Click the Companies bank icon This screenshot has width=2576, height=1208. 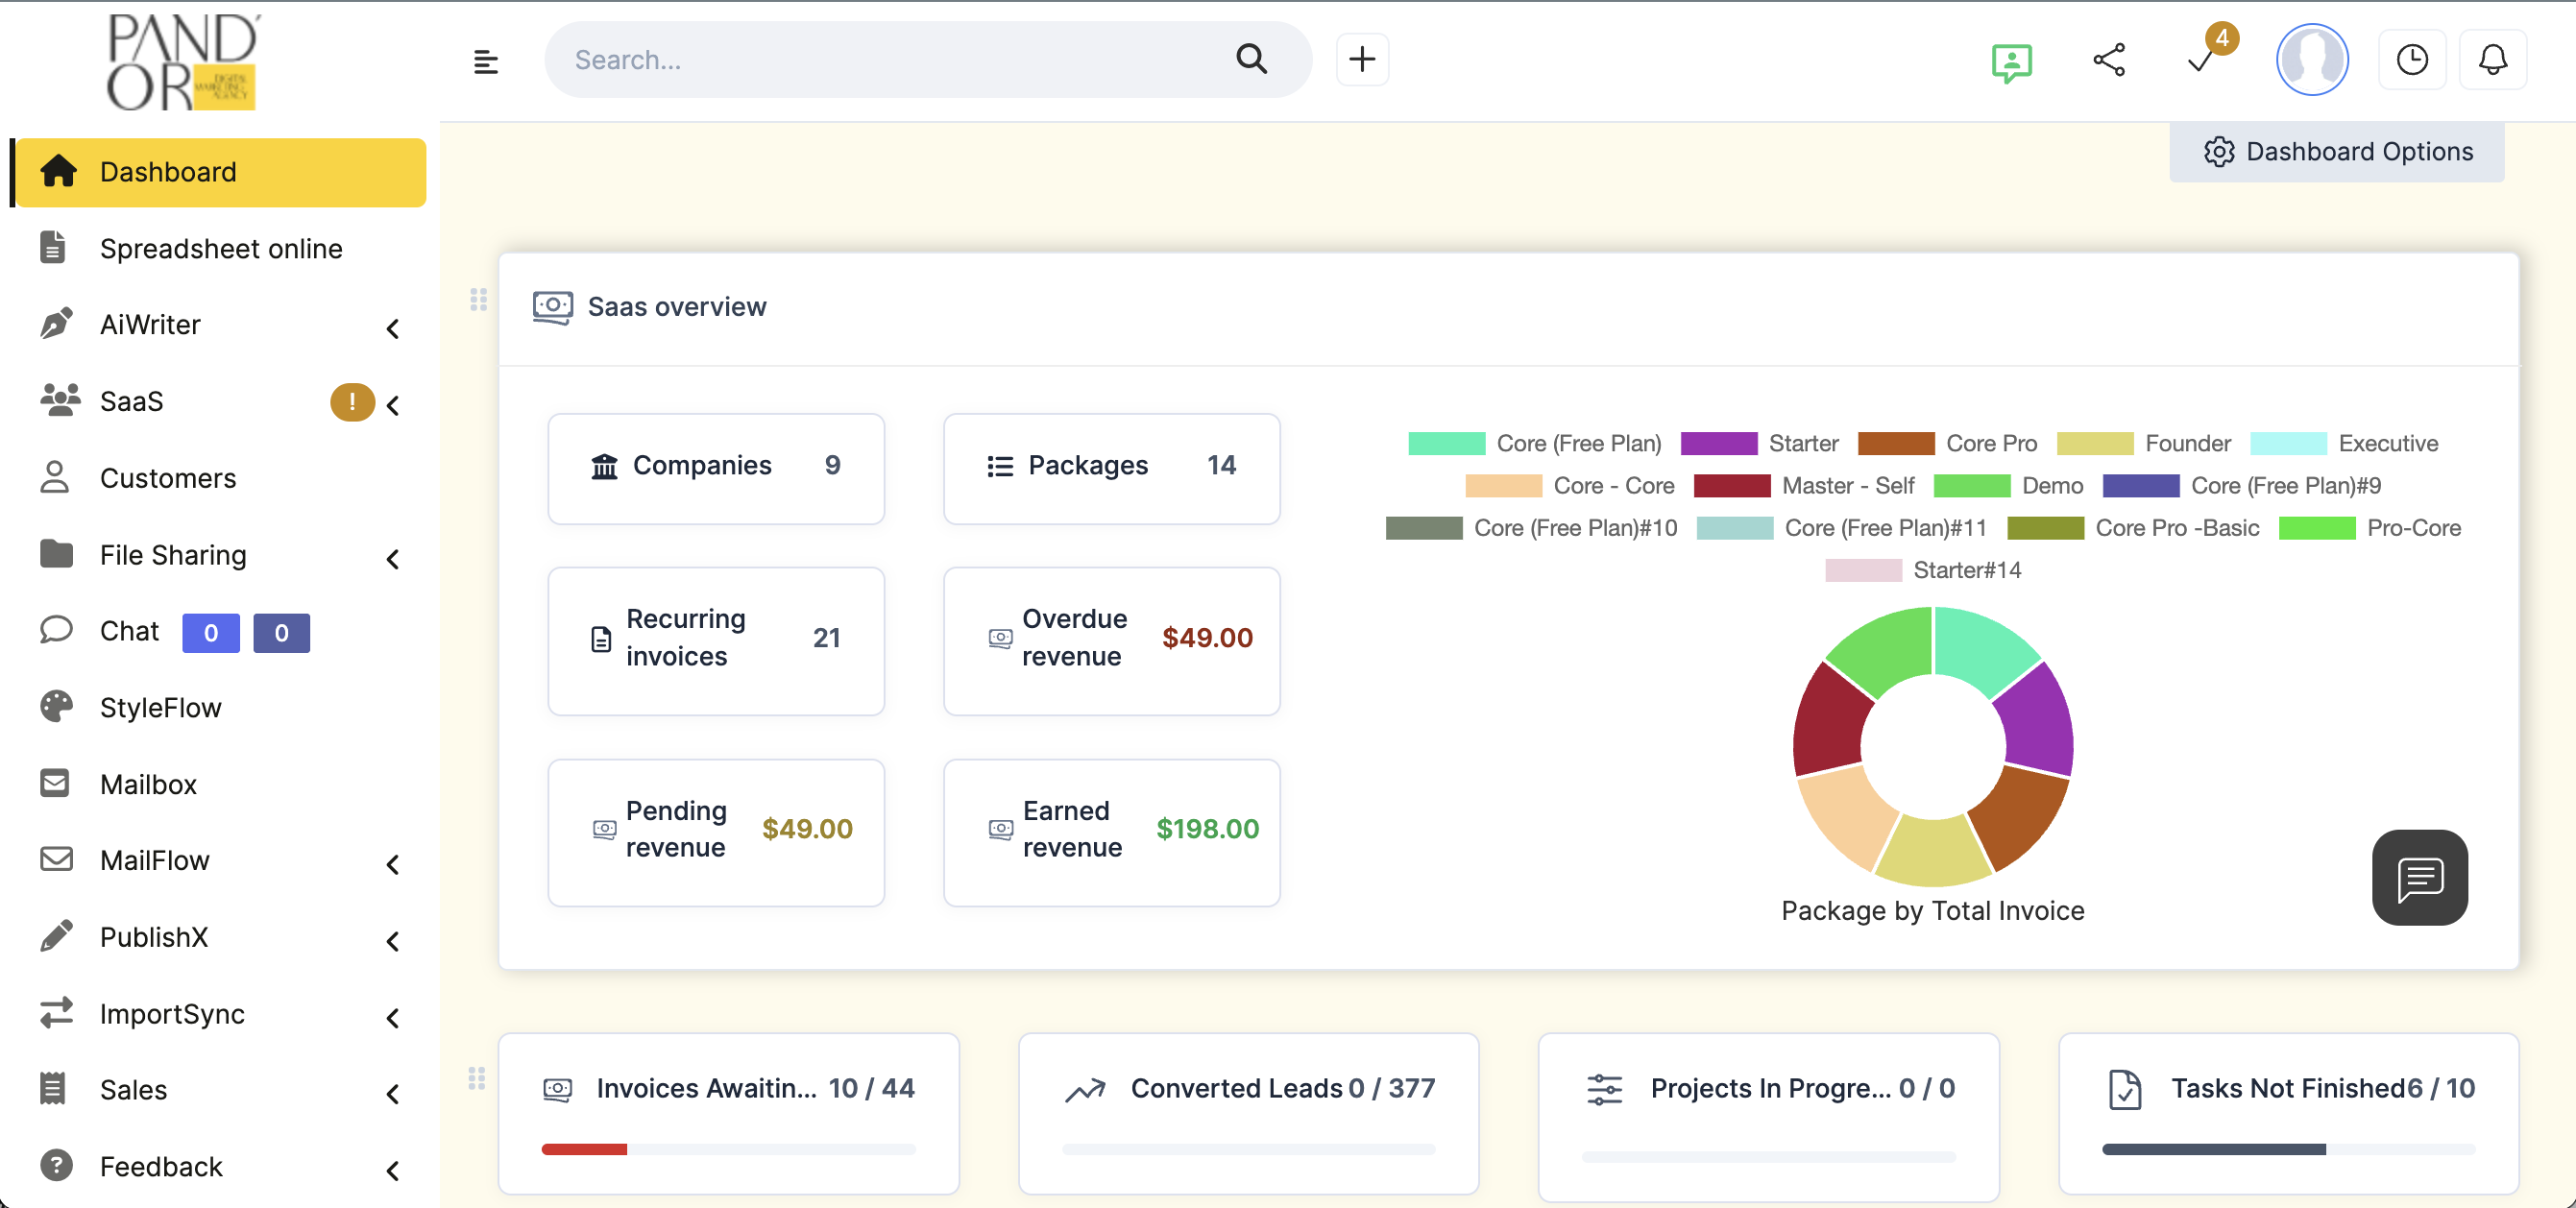(x=604, y=466)
